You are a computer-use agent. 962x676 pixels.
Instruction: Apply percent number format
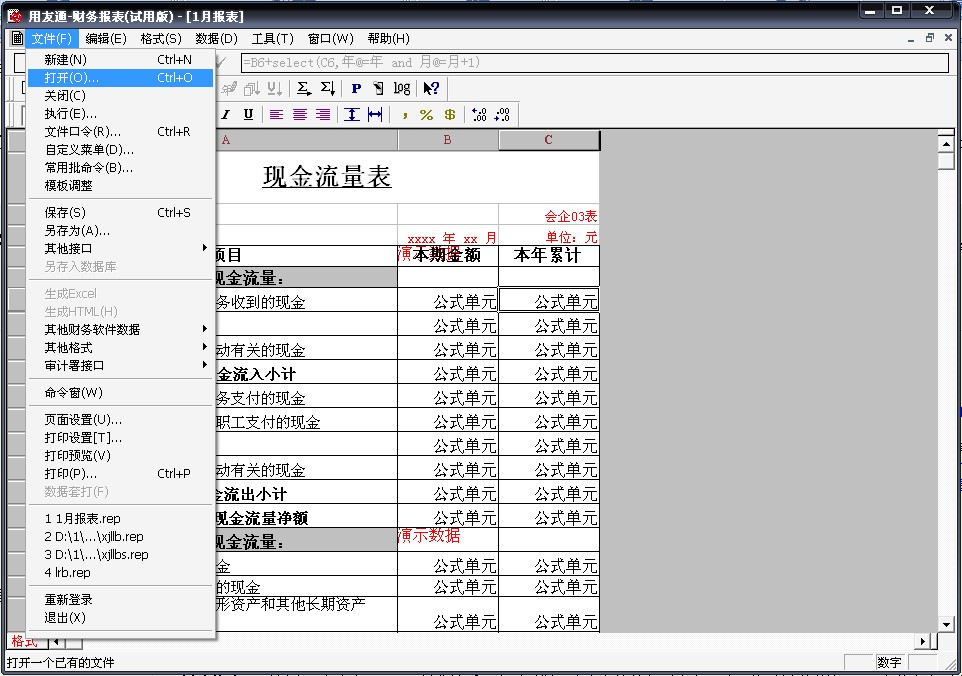[426, 115]
